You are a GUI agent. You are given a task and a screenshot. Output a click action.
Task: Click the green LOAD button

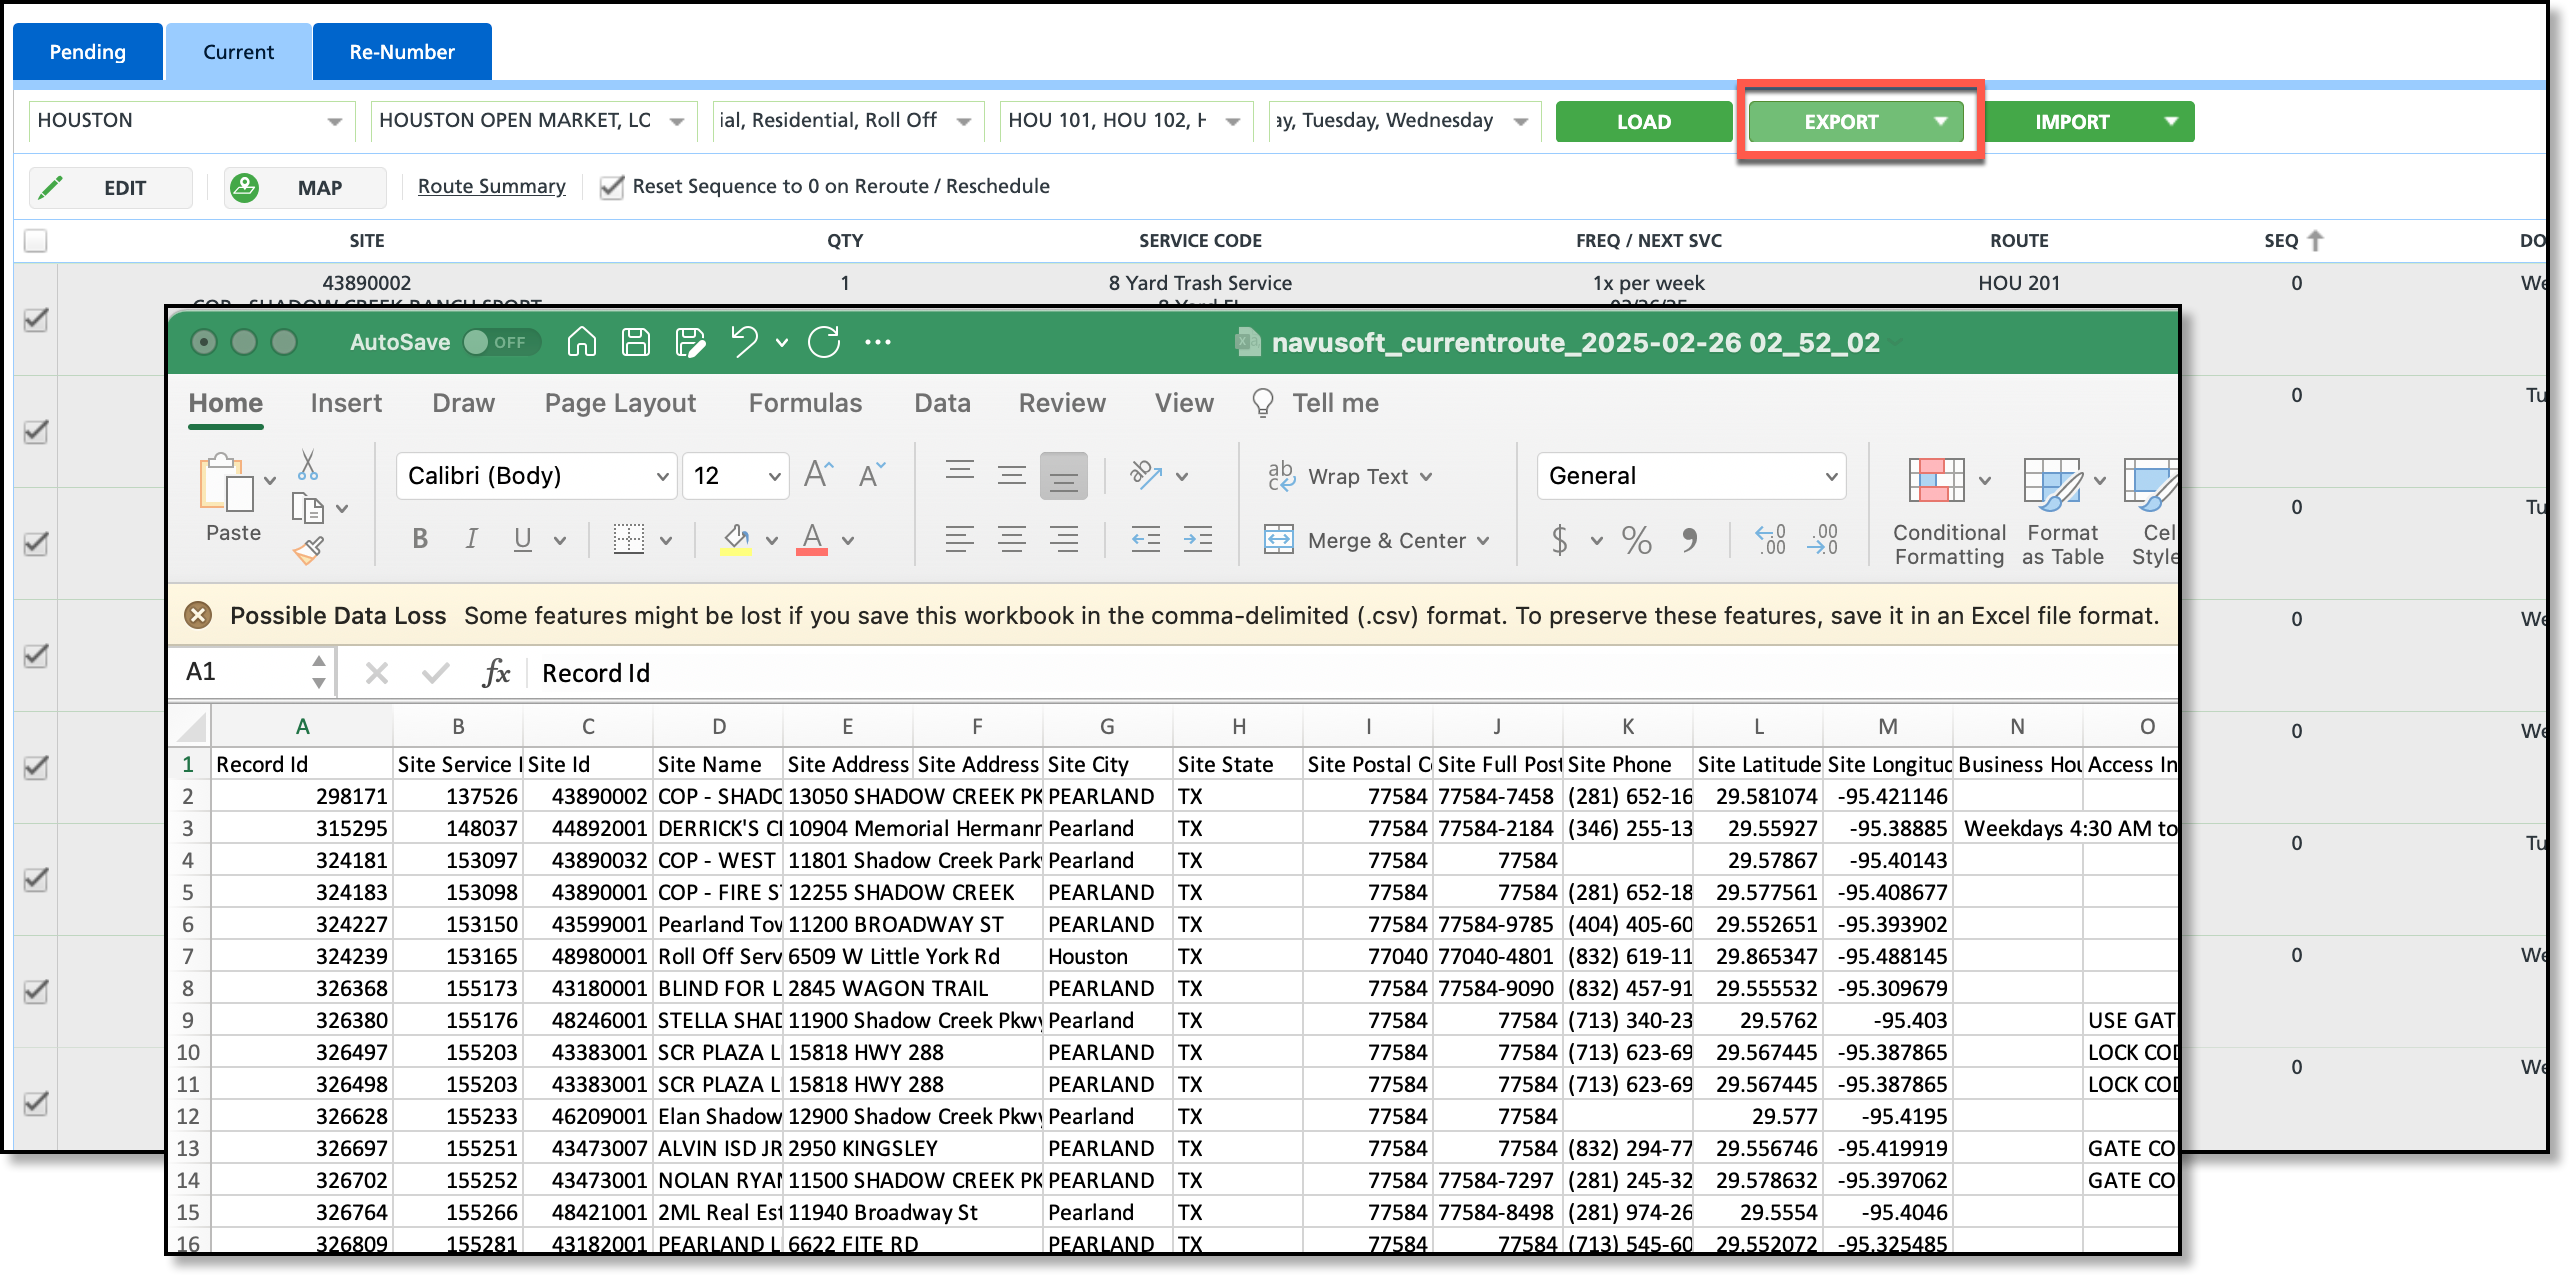[x=1643, y=122]
